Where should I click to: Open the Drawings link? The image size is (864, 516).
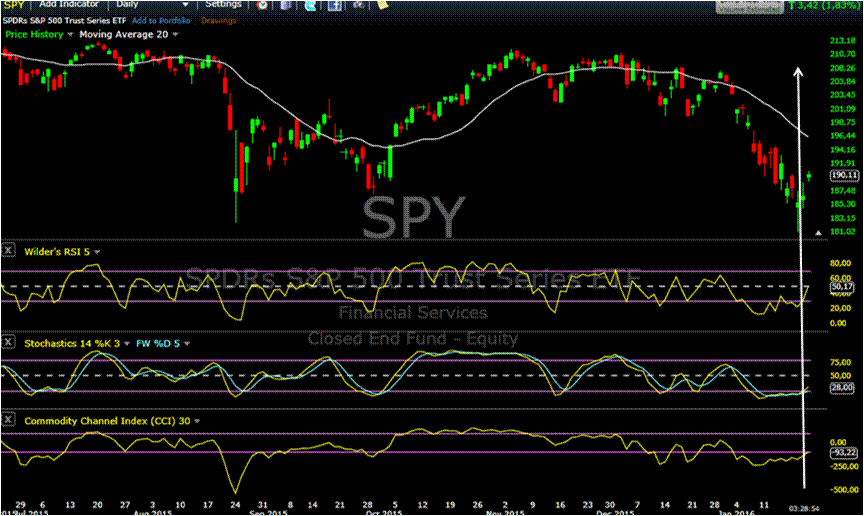218,20
